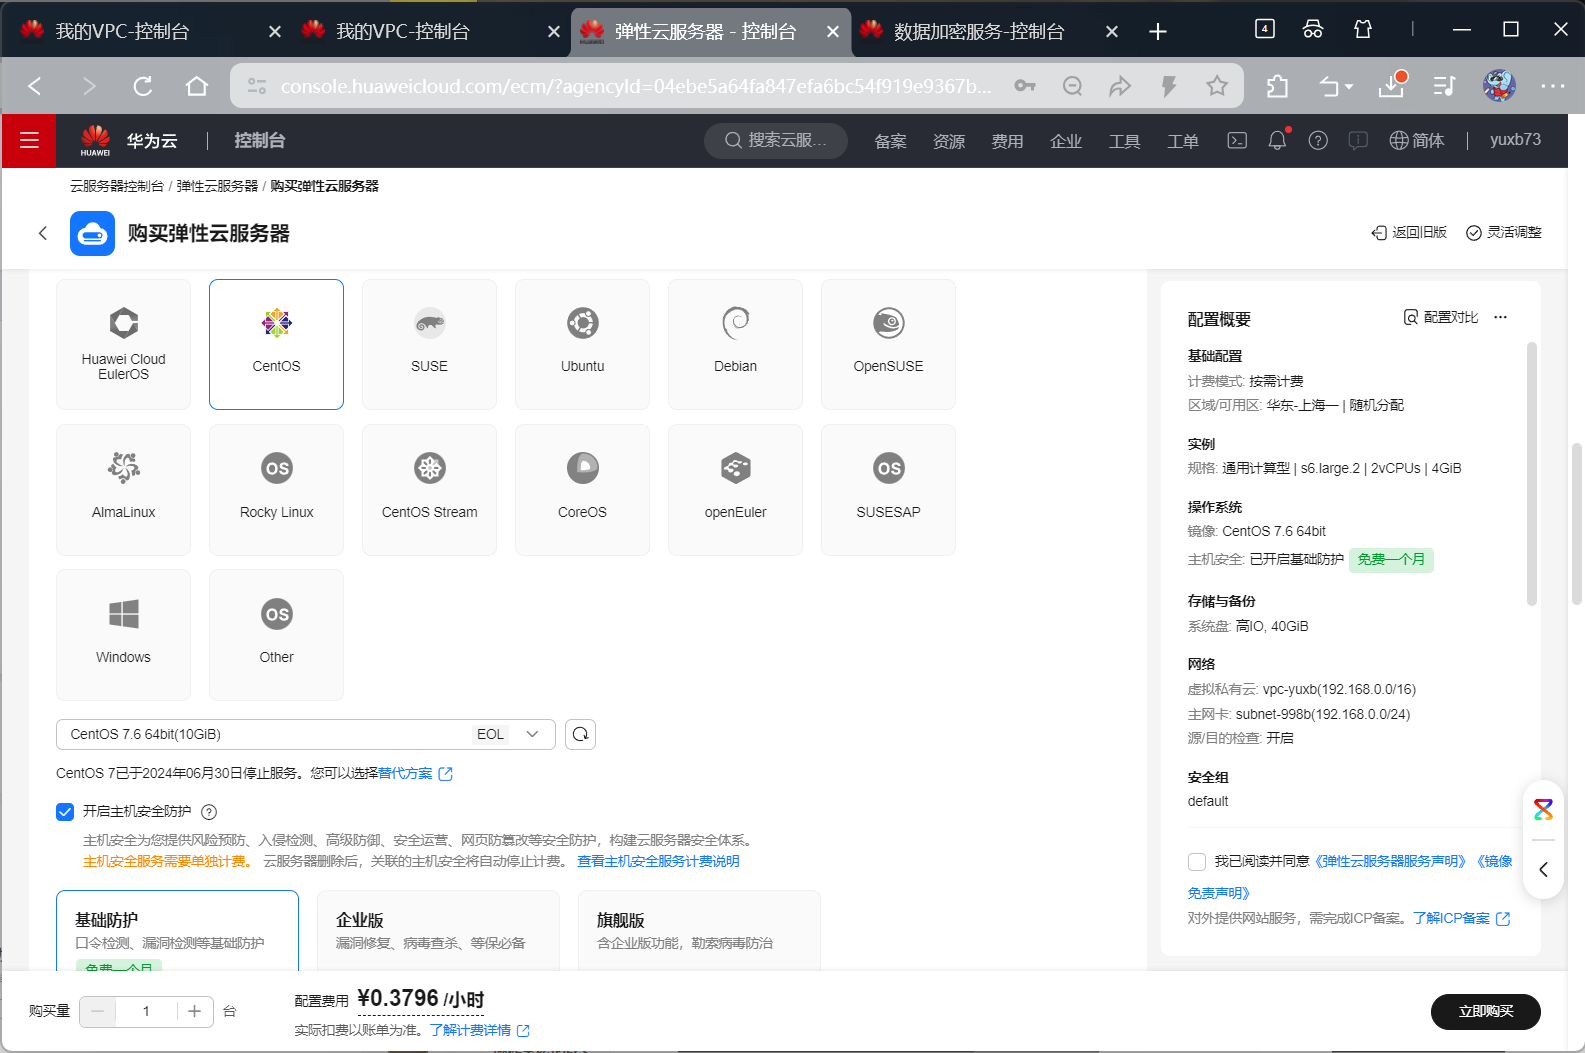Select the AlmaLinux image tile
The image size is (1585, 1053).
(x=123, y=490)
